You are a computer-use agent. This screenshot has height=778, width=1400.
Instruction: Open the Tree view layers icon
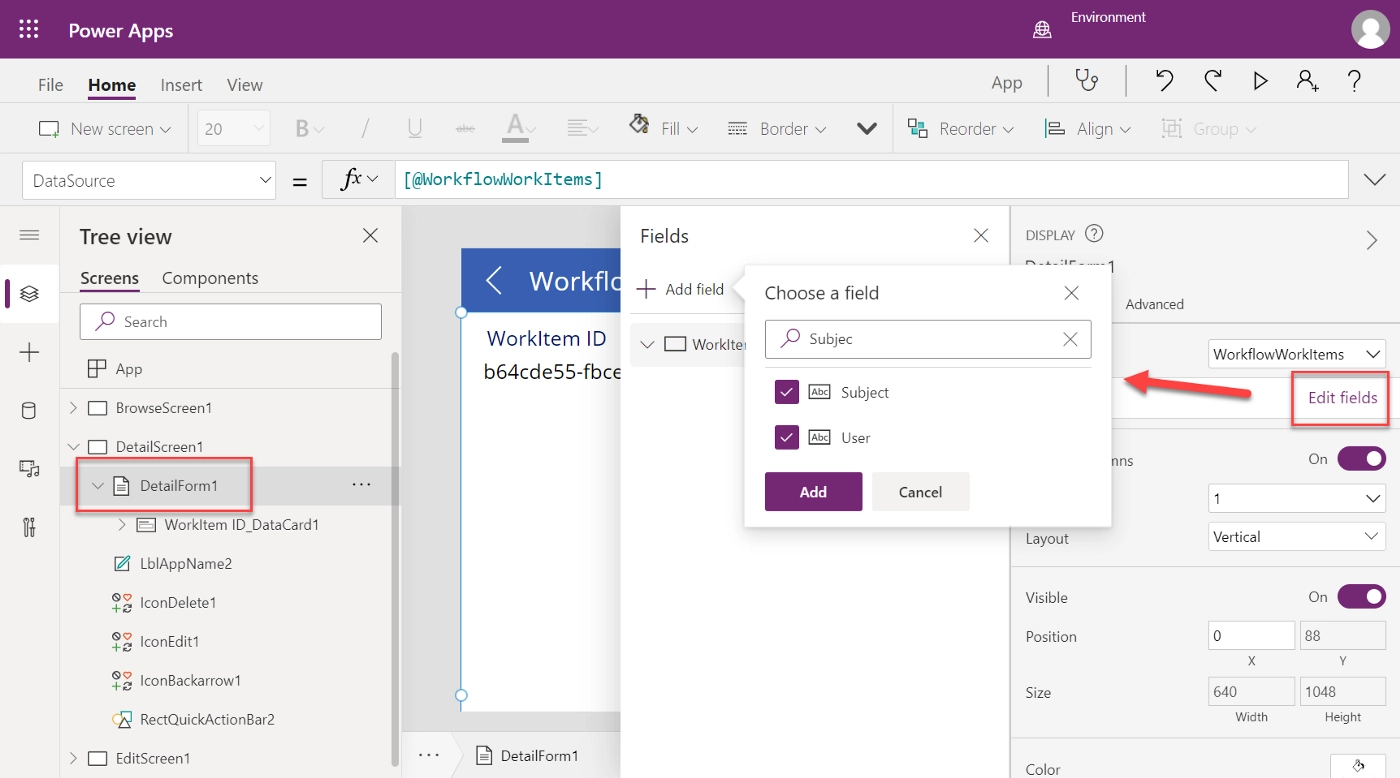tap(29, 293)
